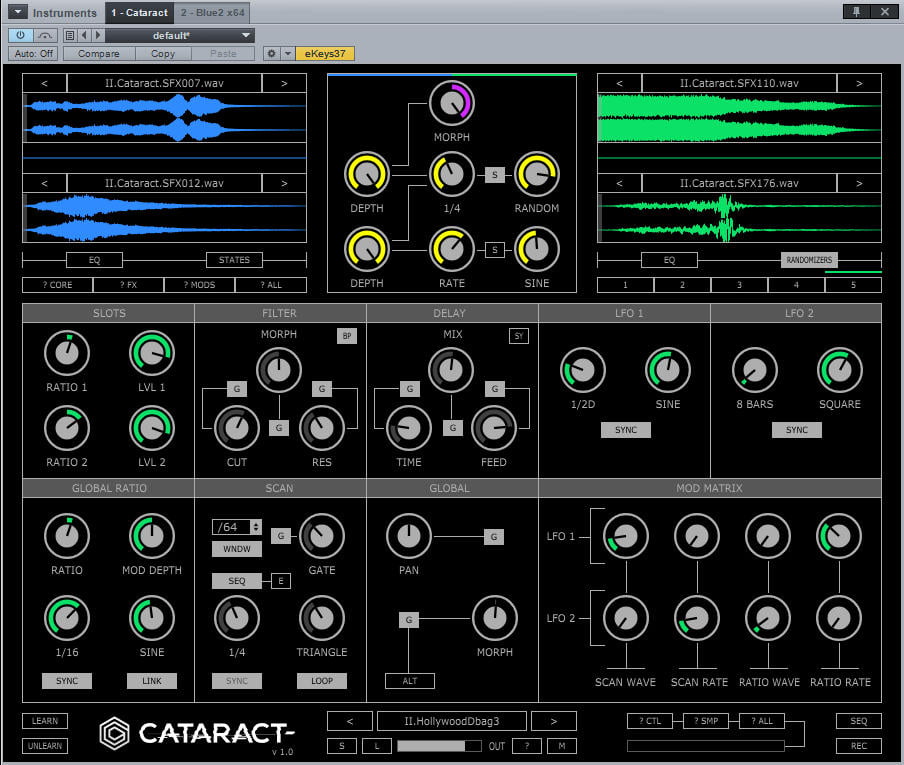Adjust the OUT level slider
The image size is (904, 765).
(440, 746)
